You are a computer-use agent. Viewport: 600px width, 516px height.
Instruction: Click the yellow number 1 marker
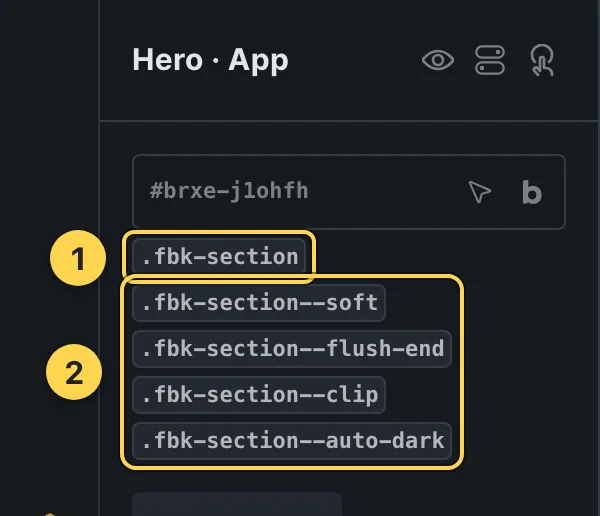tap(78, 258)
